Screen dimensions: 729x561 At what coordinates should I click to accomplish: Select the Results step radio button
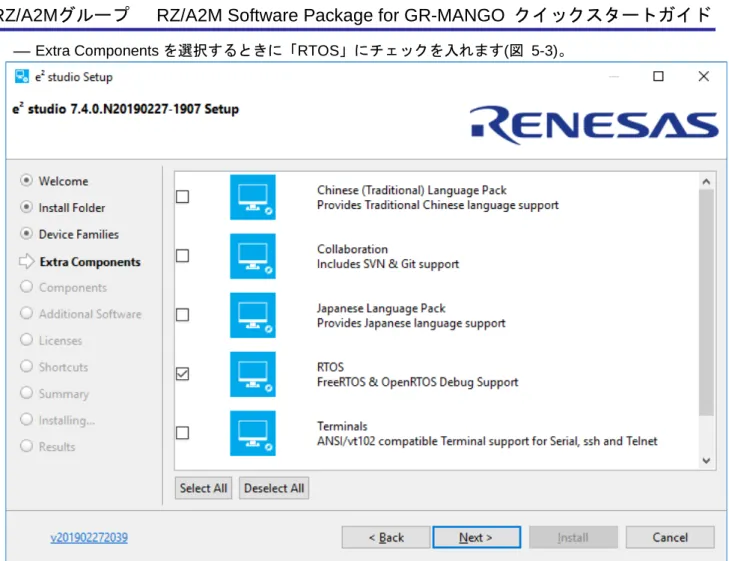point(27,446)
